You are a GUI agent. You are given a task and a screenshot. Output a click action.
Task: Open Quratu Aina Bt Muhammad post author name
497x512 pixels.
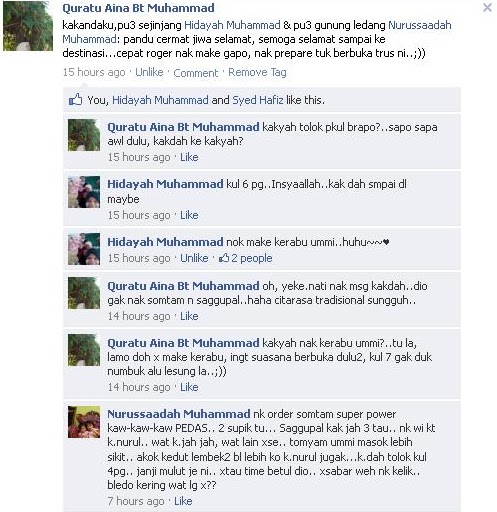point(138,8)
